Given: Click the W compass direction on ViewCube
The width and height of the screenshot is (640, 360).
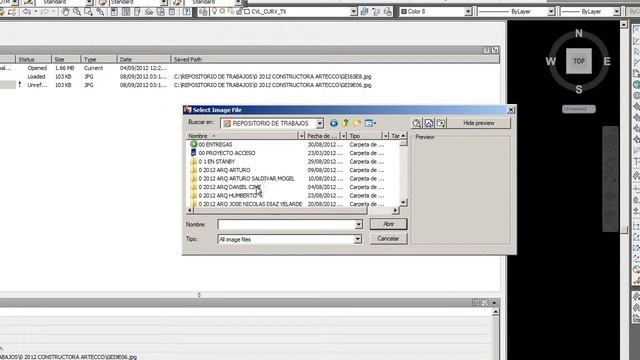Looking at the screenshot, I should pyautogui.click(x=551, y=61).
